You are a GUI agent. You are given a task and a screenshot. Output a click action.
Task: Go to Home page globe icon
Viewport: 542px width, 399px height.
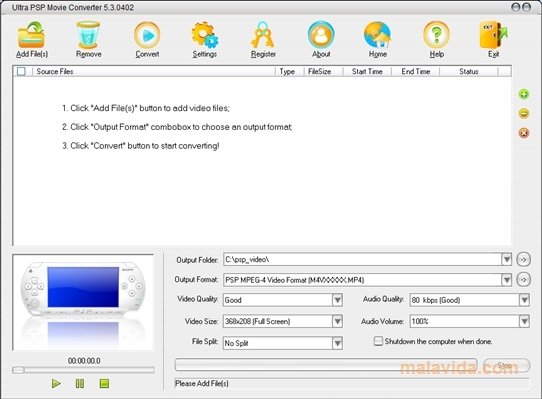coord(377,35)
